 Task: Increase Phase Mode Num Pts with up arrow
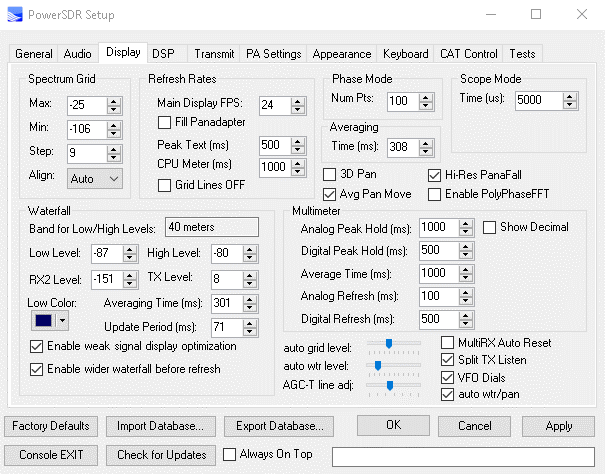(x=426, y=97)
